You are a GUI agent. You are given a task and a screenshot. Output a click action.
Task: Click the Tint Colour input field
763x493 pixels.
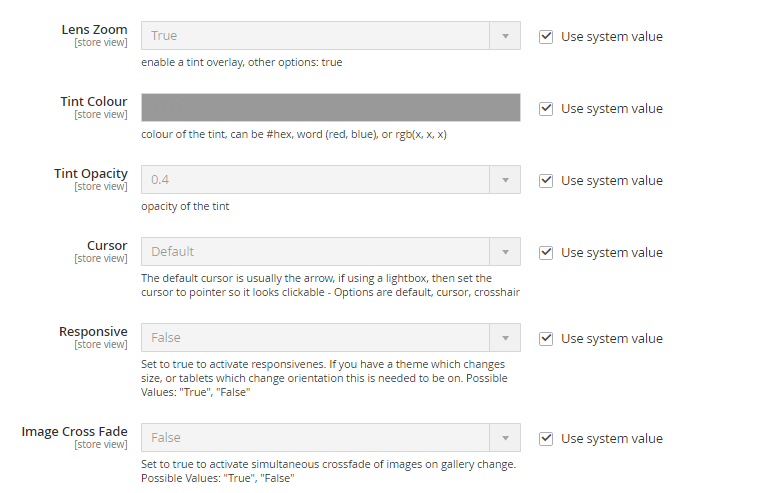[x=330, y=108]
